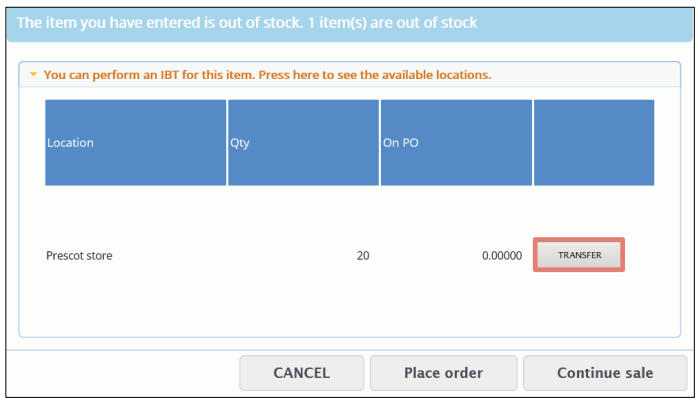698x402 pixels.
Task: Sort by the Location column header
Action: tap(136, 142)
